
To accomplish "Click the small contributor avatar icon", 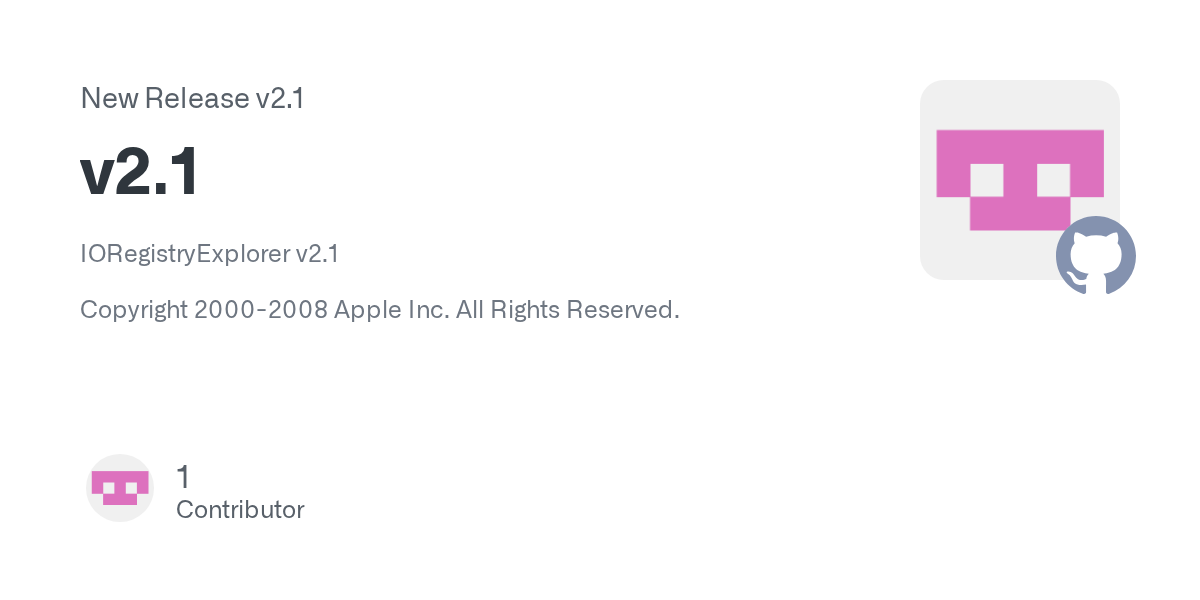I will tap(120, 488).
